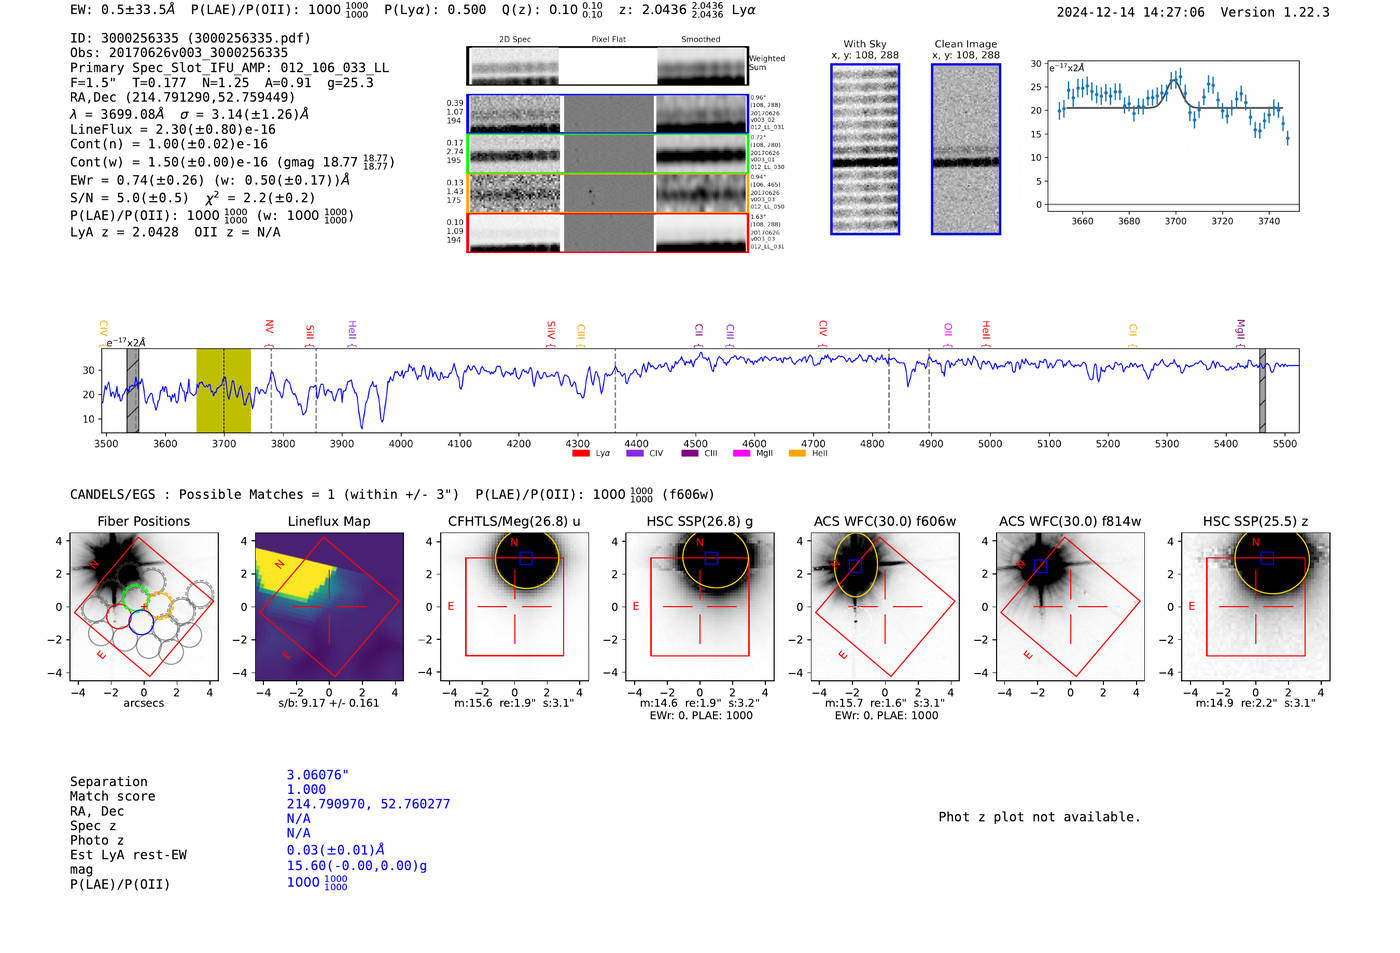Click the red Lyα legend swatch
This screenshot has height=953, width=1400.
[x=580, y=453]
